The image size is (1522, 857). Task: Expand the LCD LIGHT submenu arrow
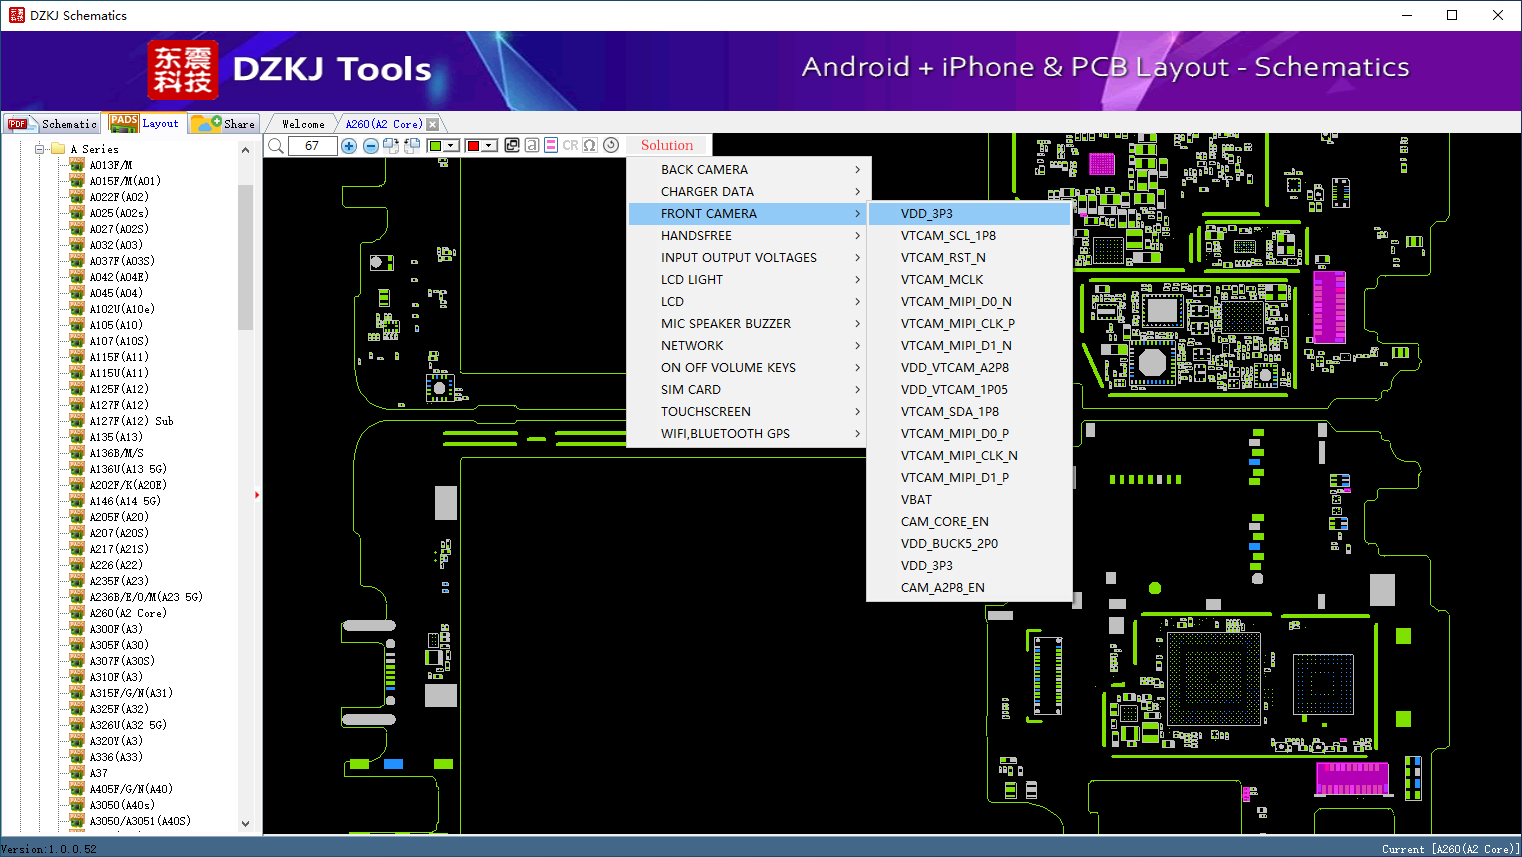click(x=858, y=280)
